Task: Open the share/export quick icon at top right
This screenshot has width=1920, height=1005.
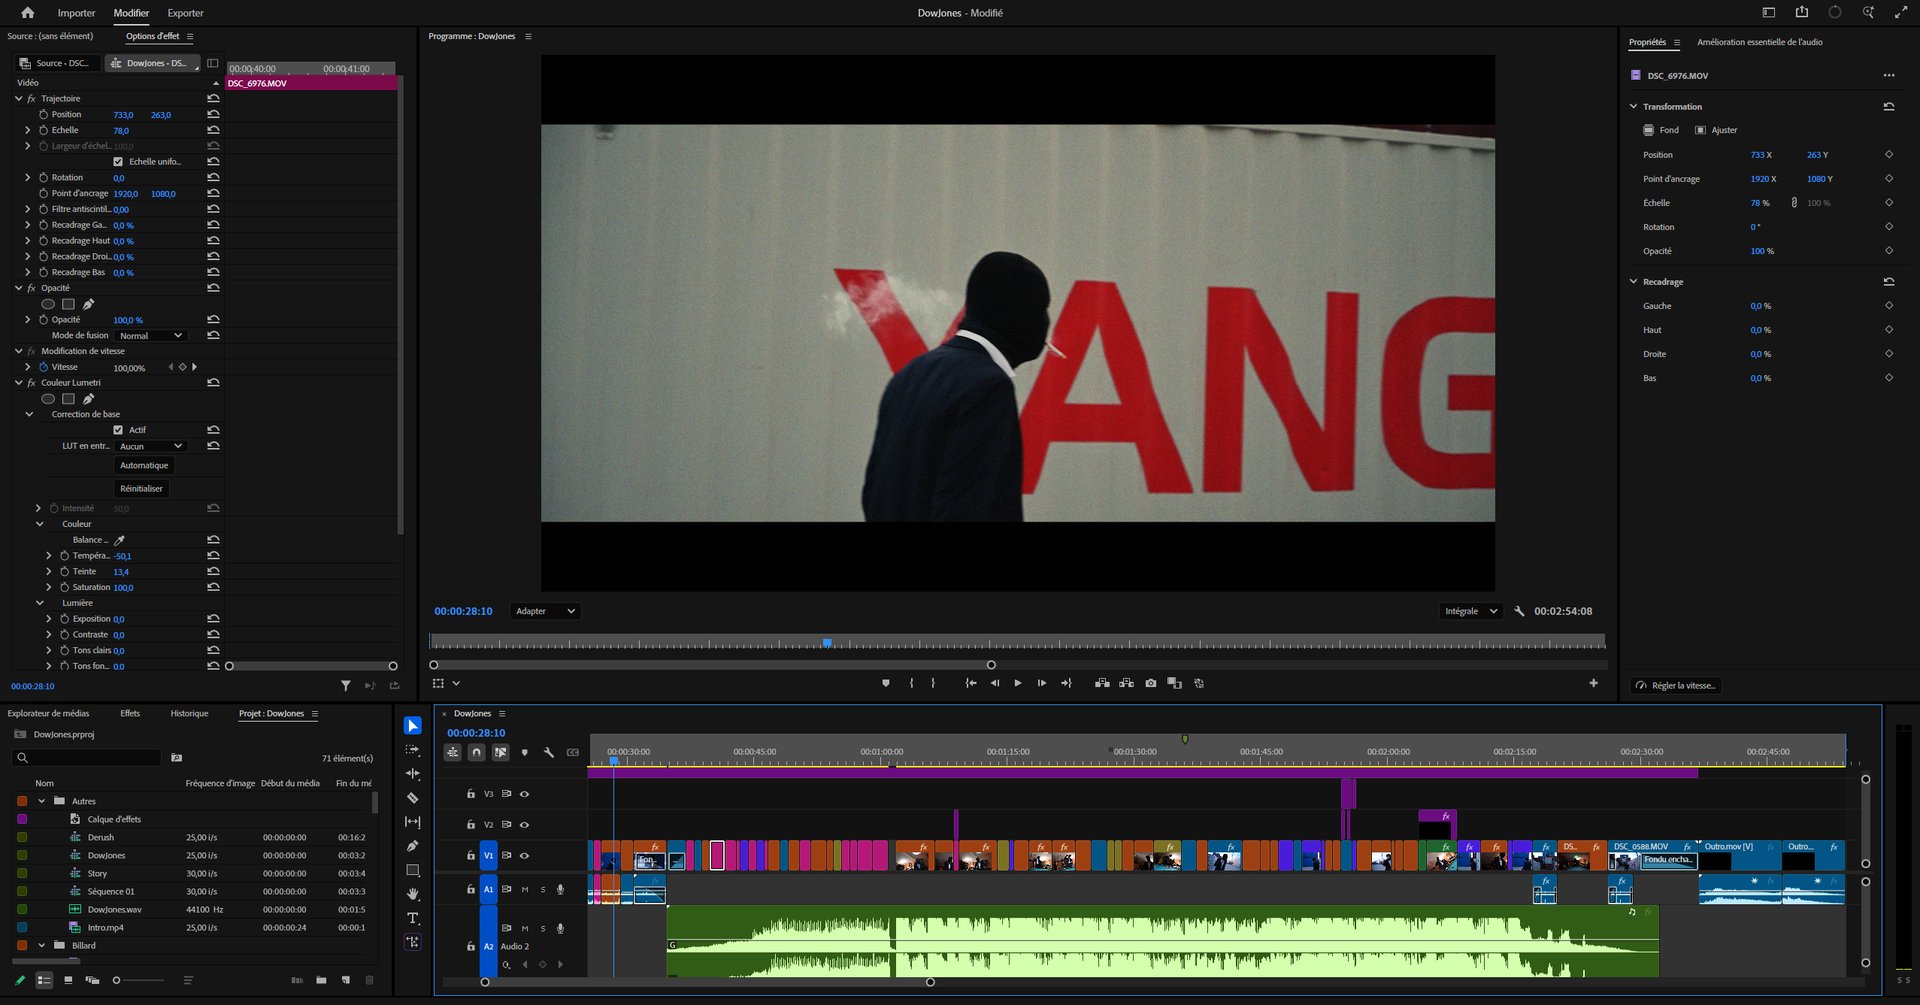Action: click(1802, 12)
